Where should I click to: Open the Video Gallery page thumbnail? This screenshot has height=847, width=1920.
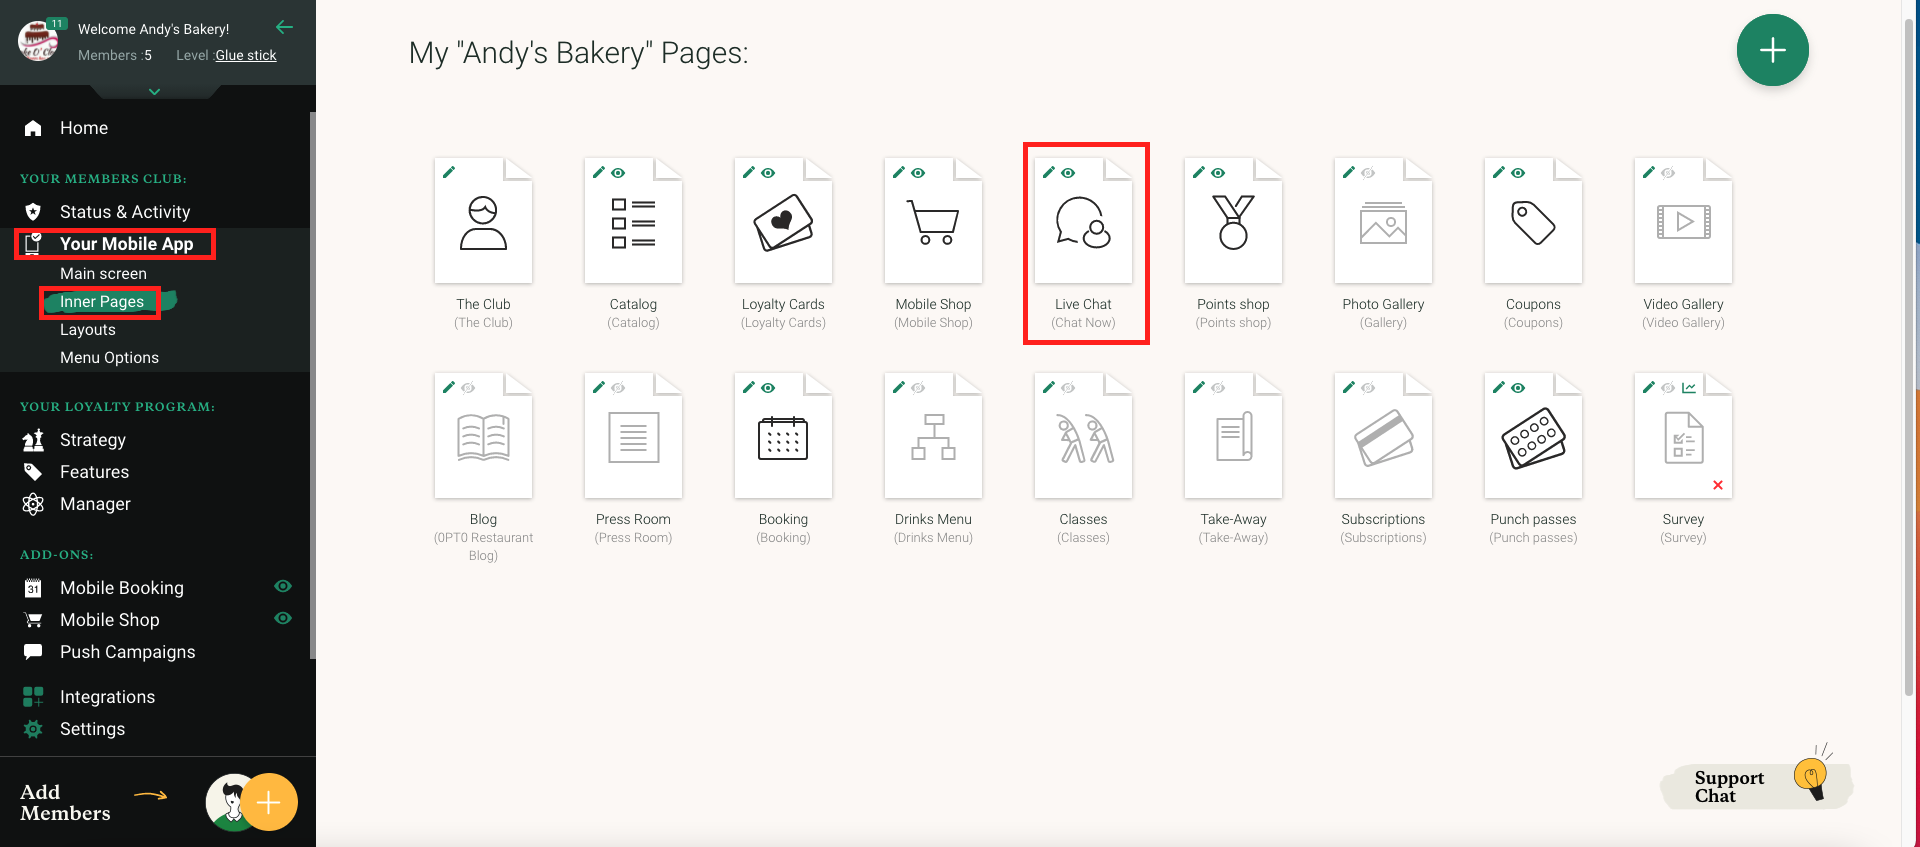(x=1683, y=221)
